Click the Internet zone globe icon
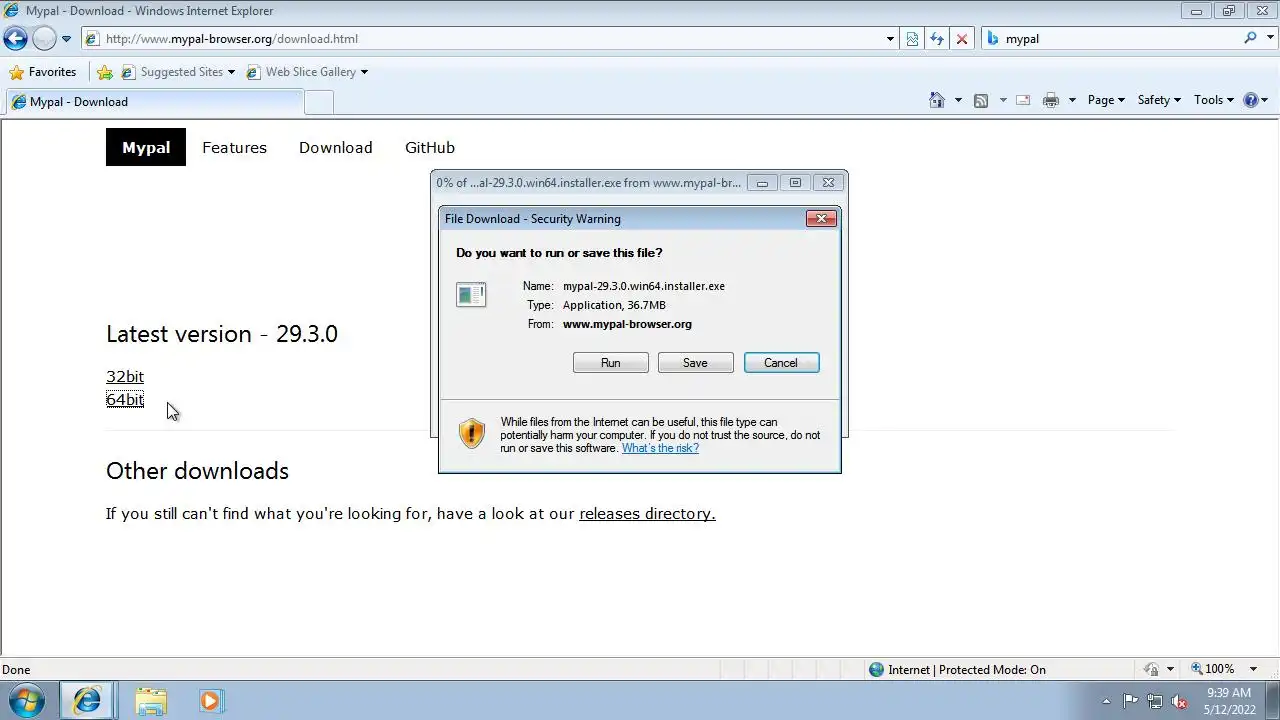The width and height of the screenshot is (1280, 720). [877, 670]
